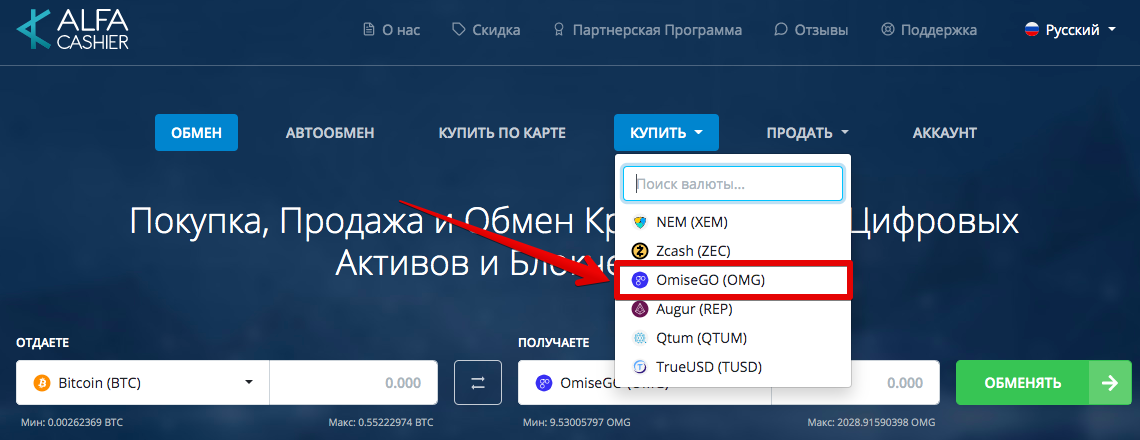Go to the Аккаунт tab
Viewport: 1140px width, 440px height.
[x=944, y=132]
